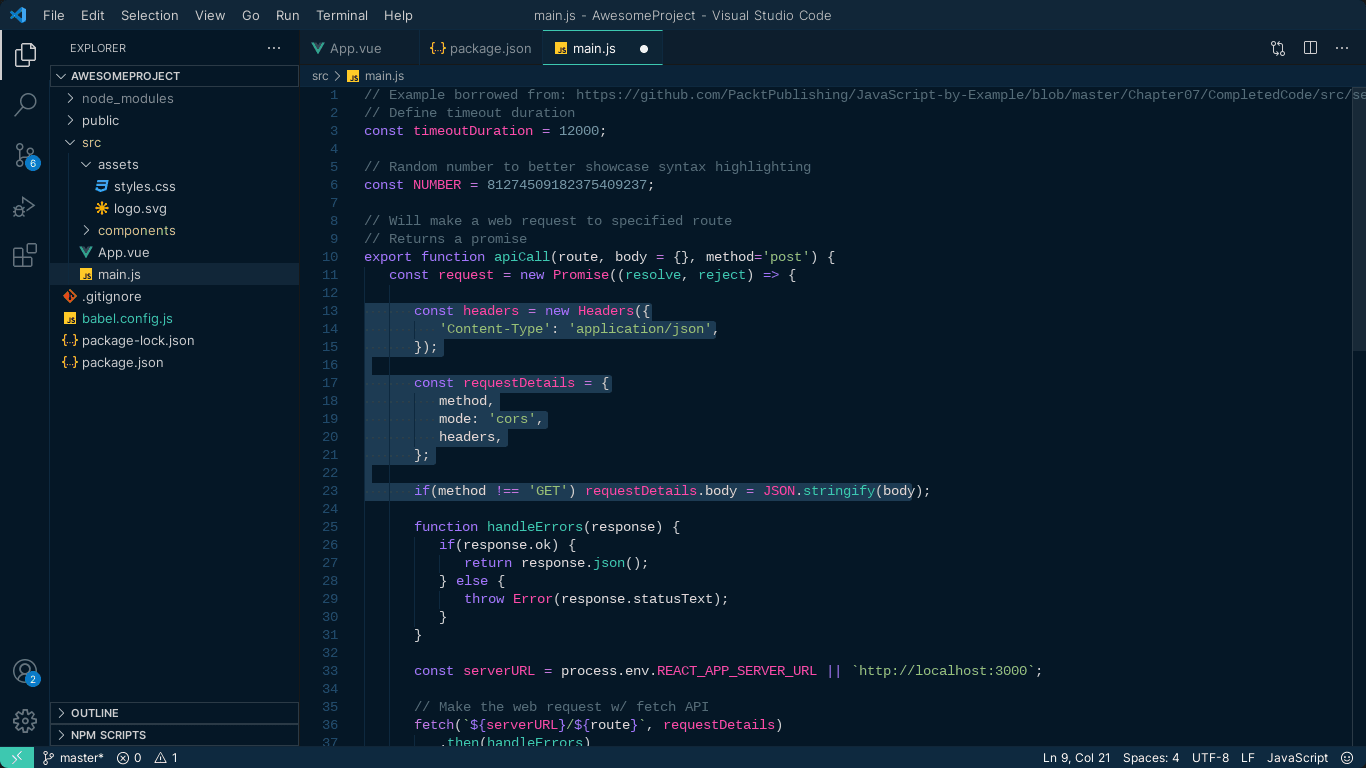
Task: Click the Open Changes compare icon
Action: pos(1278,48)
